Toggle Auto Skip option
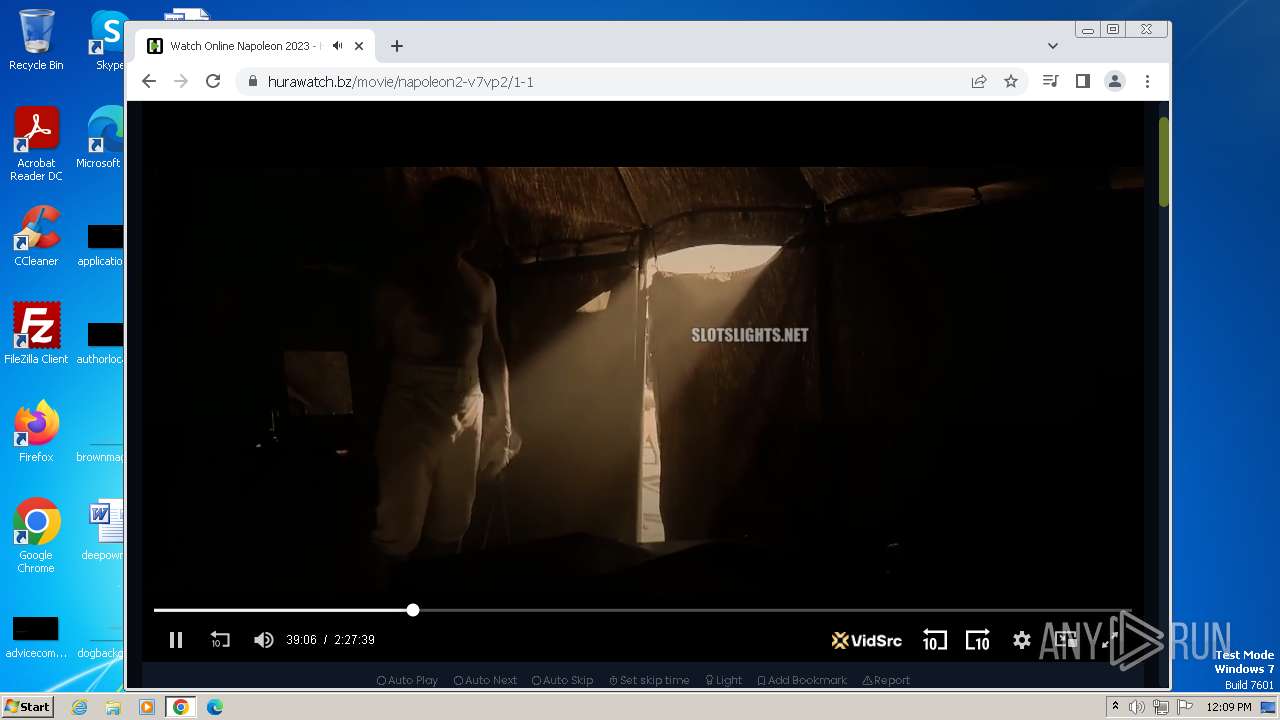This screenshot has height=720, width=1280. 562,680
